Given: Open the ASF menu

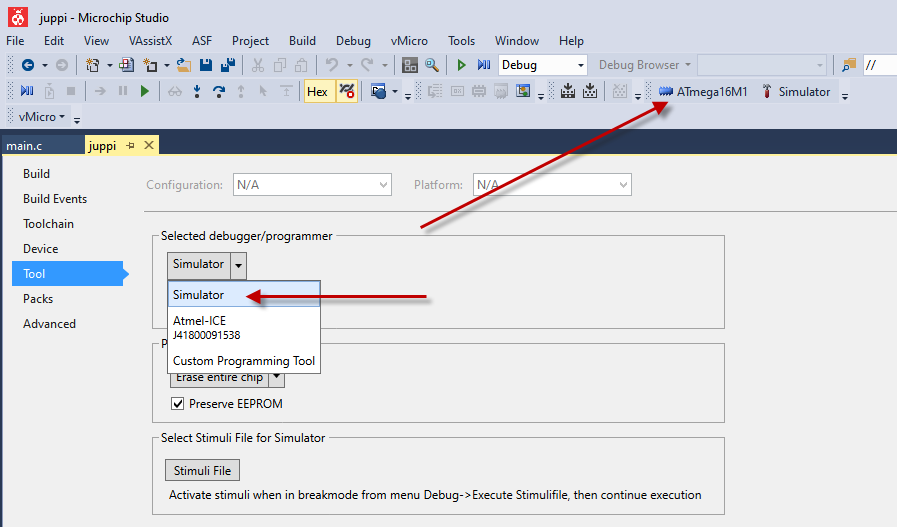Looking at the screenshot, I should click(202, 41).
